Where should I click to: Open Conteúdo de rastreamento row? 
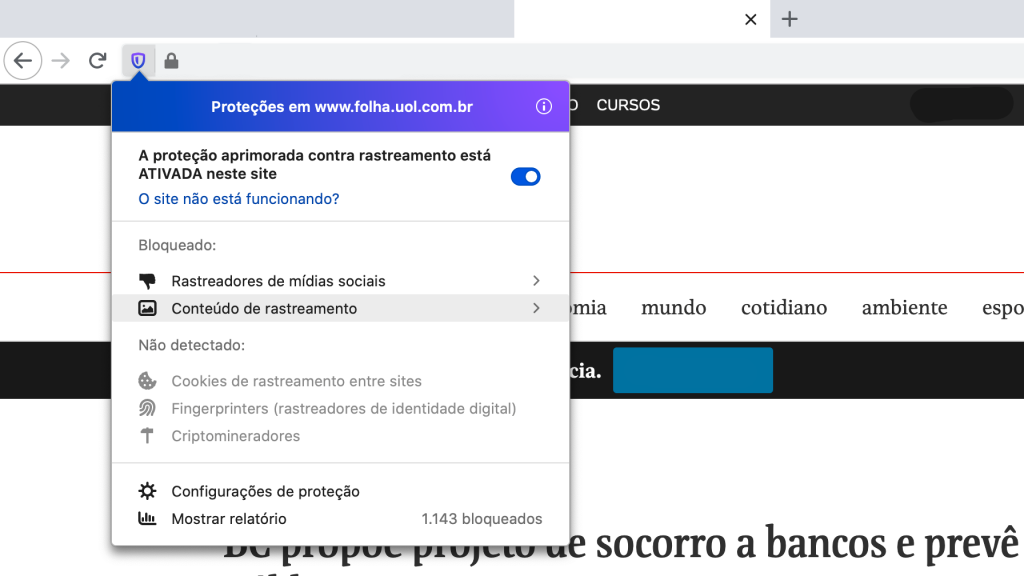pos(340,308)
